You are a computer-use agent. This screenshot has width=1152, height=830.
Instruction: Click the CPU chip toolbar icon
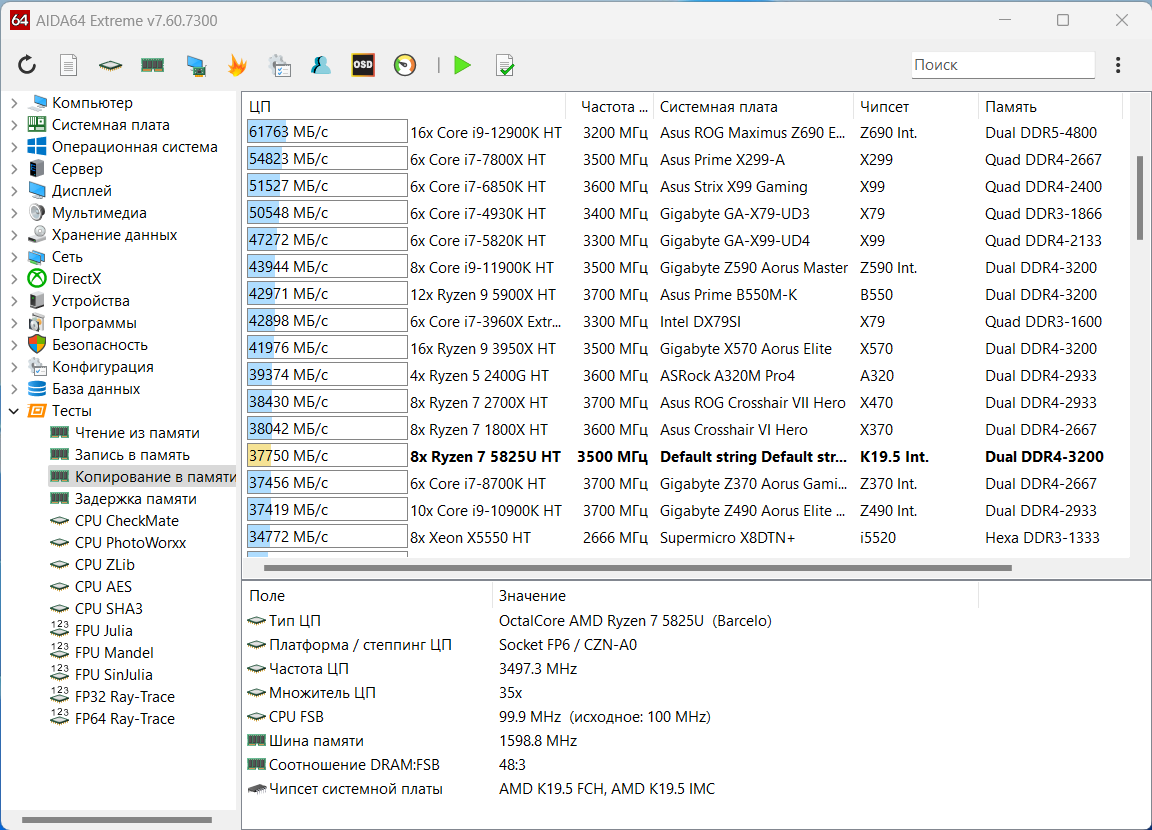click(x=110, y=65)
